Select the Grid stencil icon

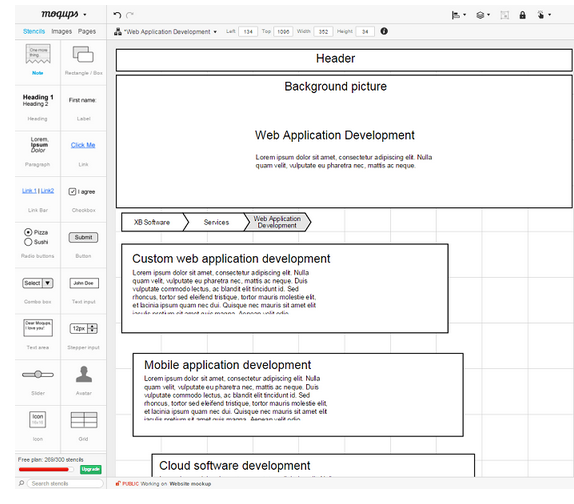pos(84,420)
